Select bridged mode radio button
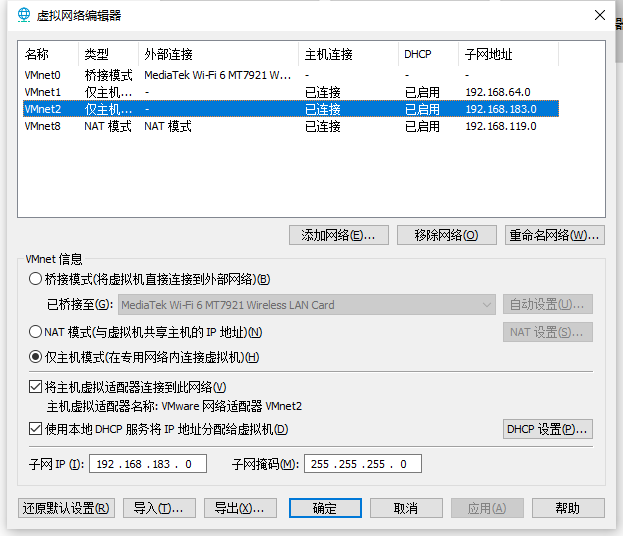This screenshot has height=536, width=623. pos(35,279)
